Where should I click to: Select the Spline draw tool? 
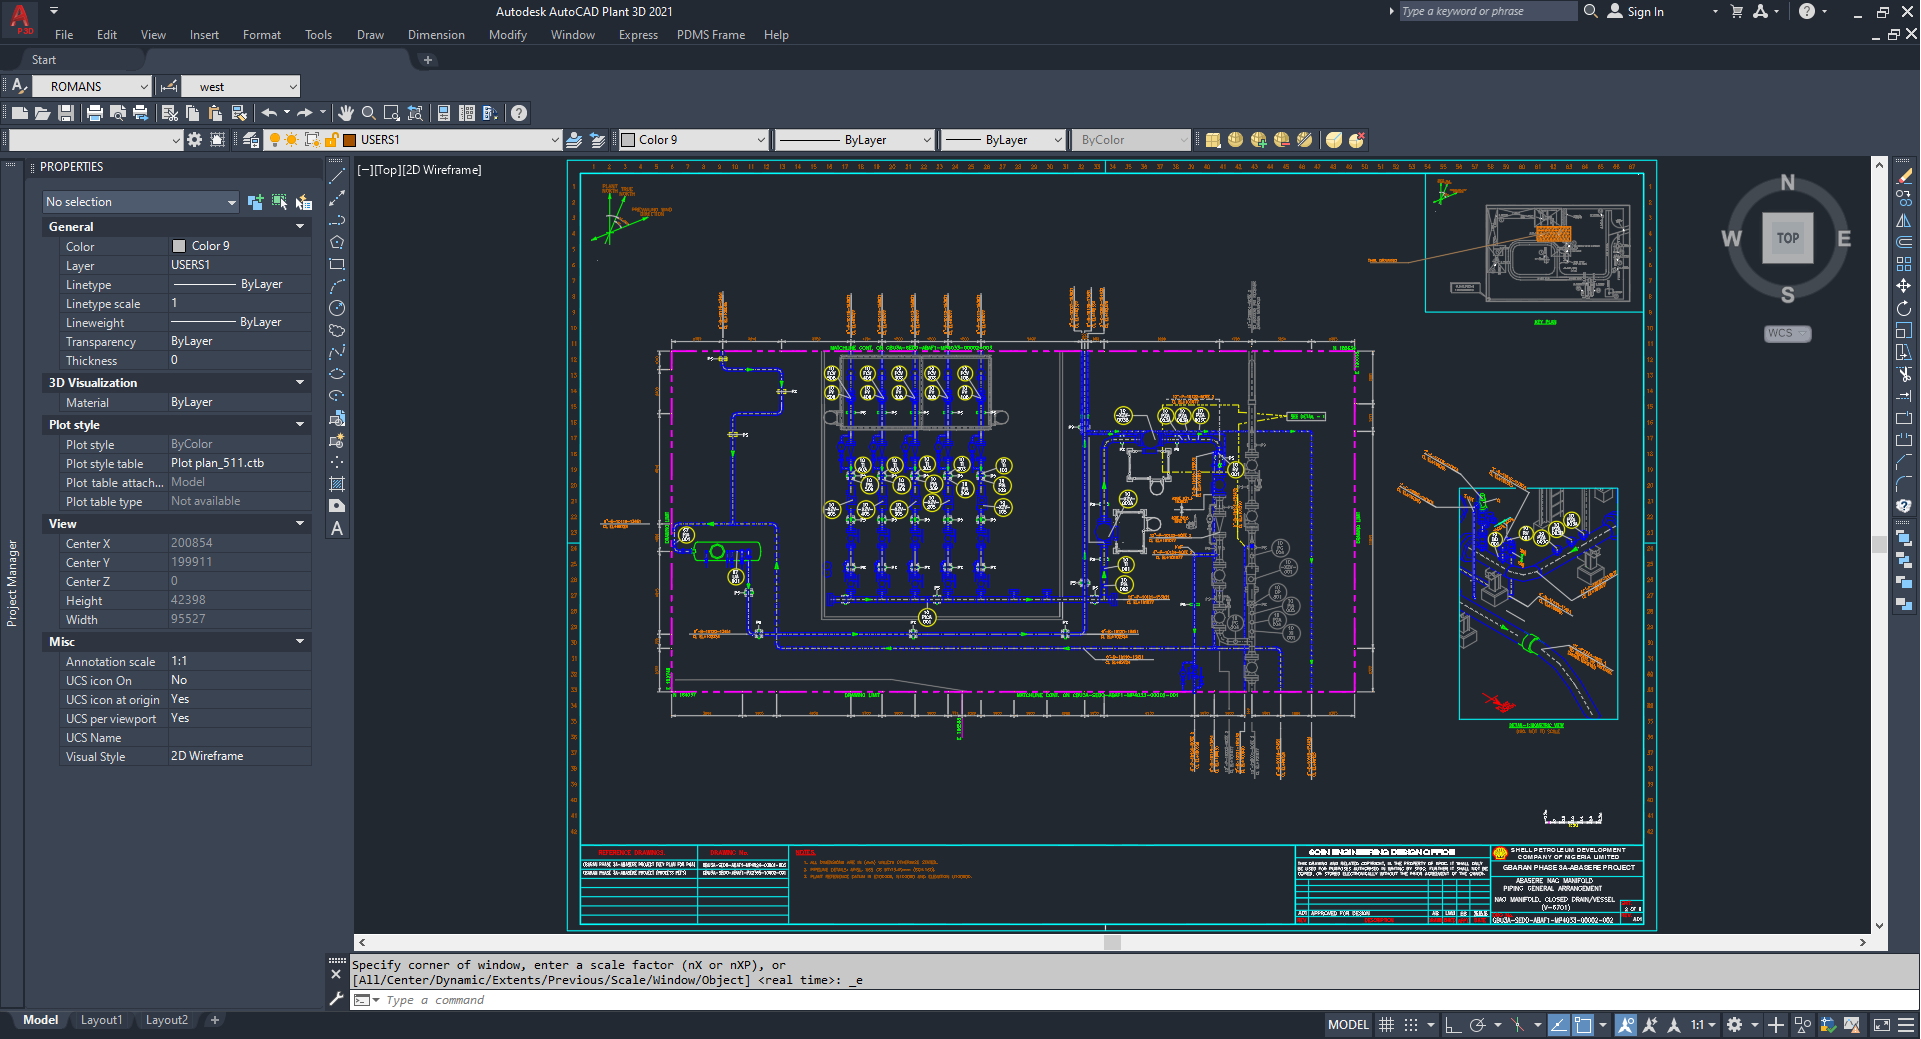(x=337, y=353)
